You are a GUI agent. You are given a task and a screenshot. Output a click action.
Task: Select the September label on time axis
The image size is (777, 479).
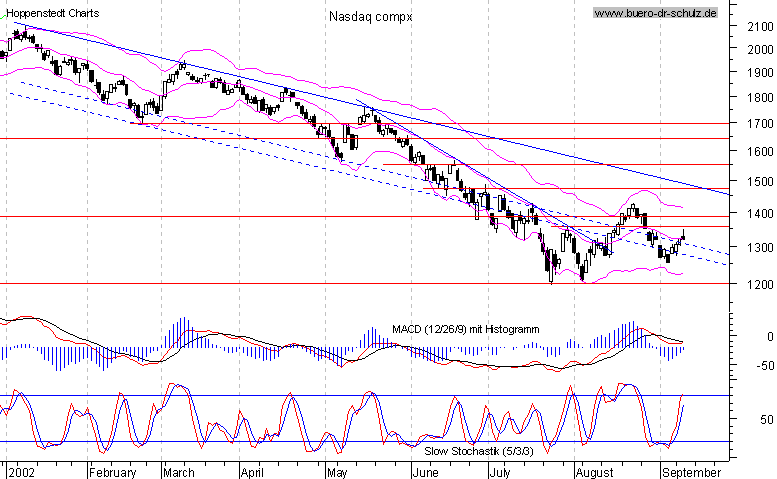click(x=692, y=473)
